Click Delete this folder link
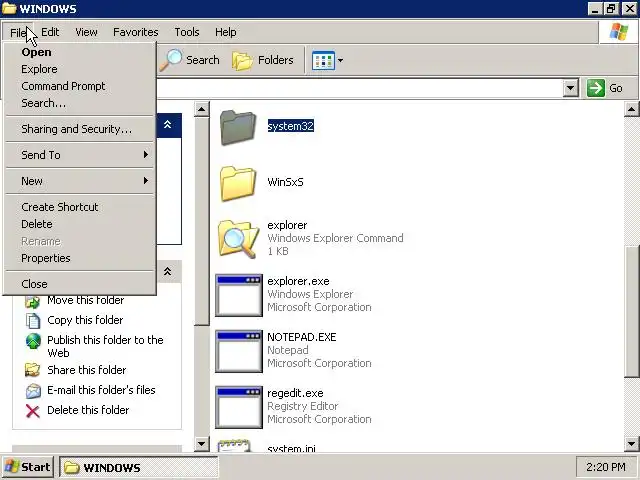 (x=88, y=410)
